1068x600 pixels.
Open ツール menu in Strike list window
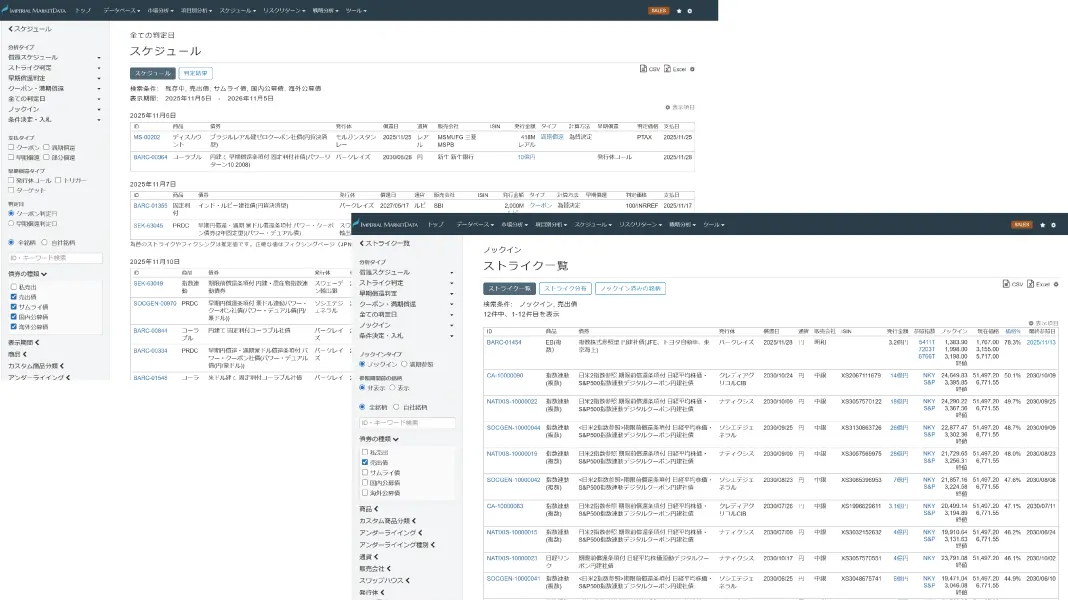click(x=713, y=225)
